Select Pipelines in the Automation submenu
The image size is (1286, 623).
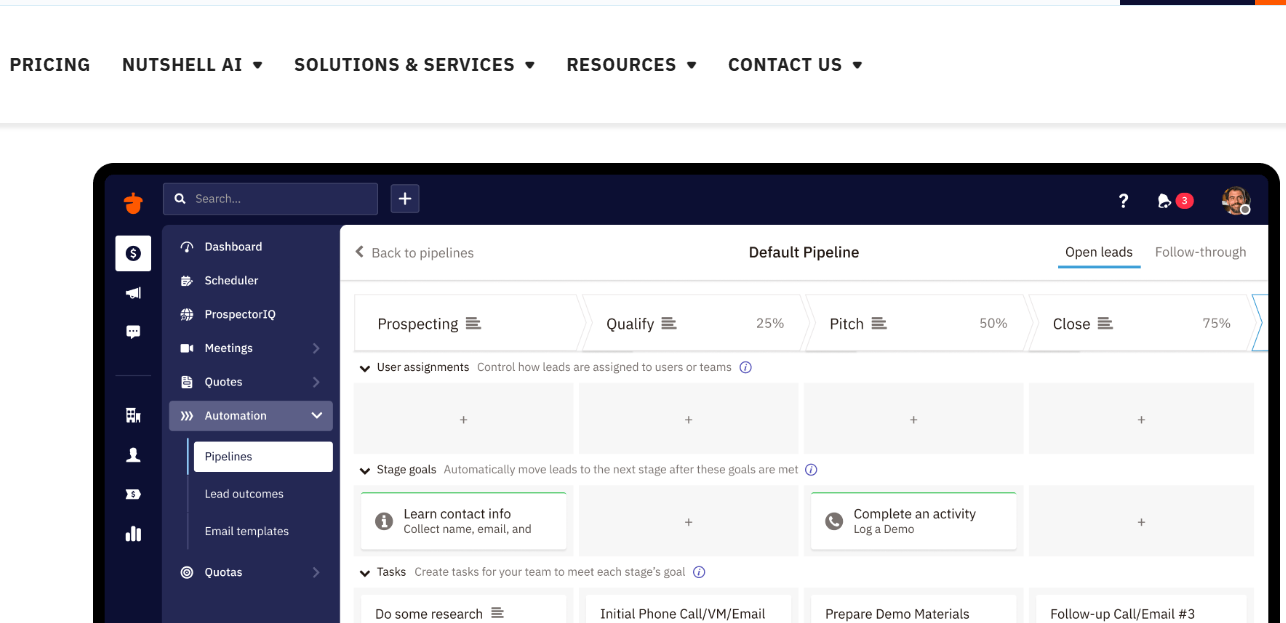click(x=263, y=456)
